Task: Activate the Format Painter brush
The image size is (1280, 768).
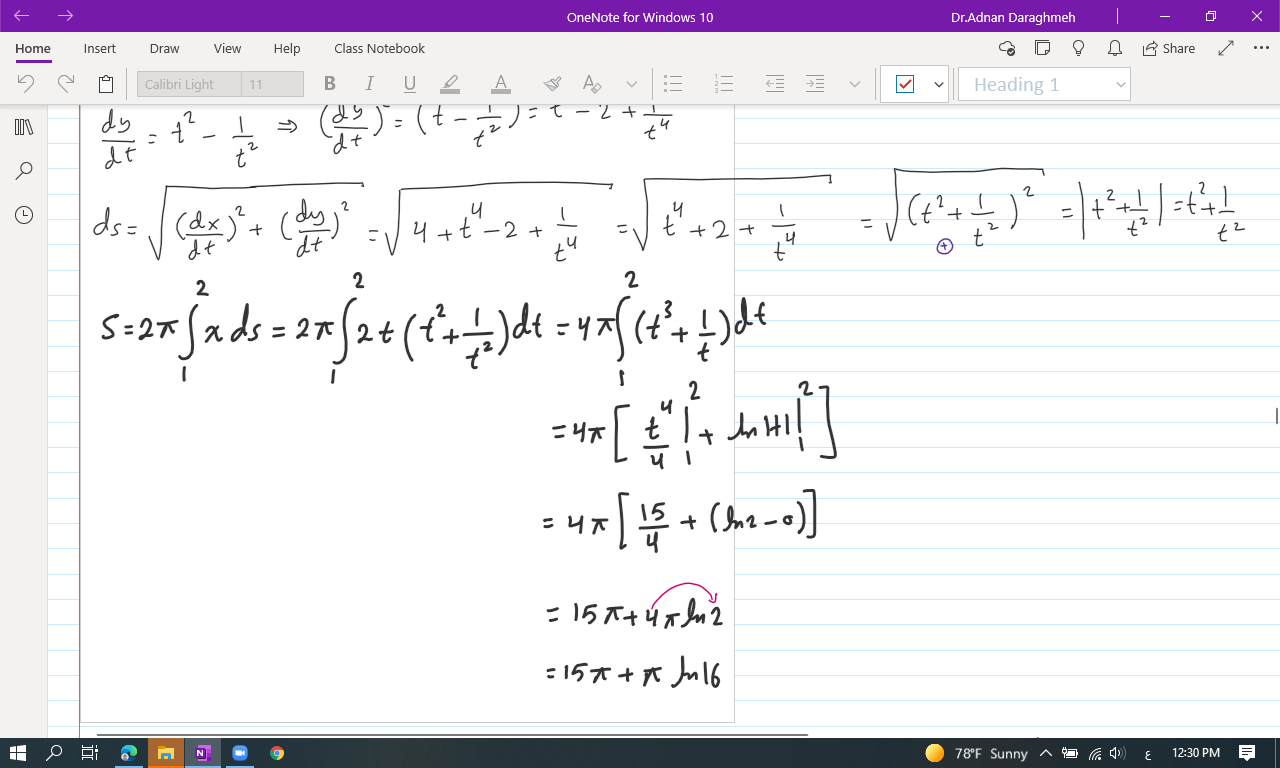Action: point(552,84)
